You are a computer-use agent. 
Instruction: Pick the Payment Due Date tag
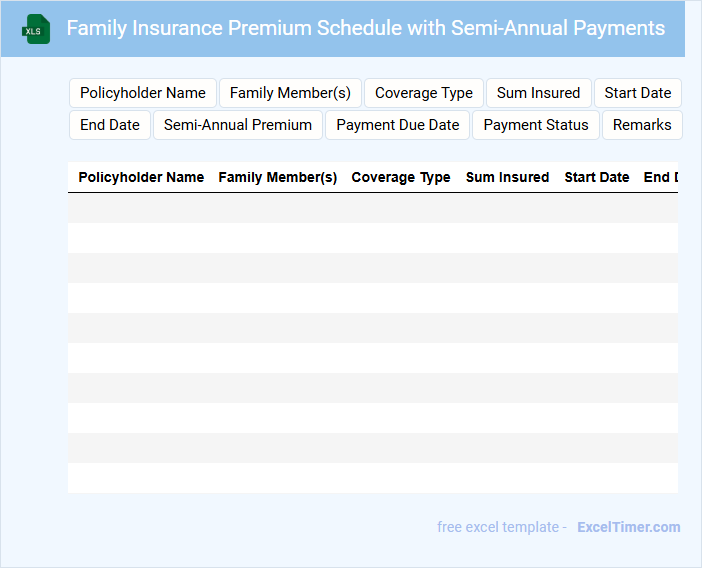398,125
